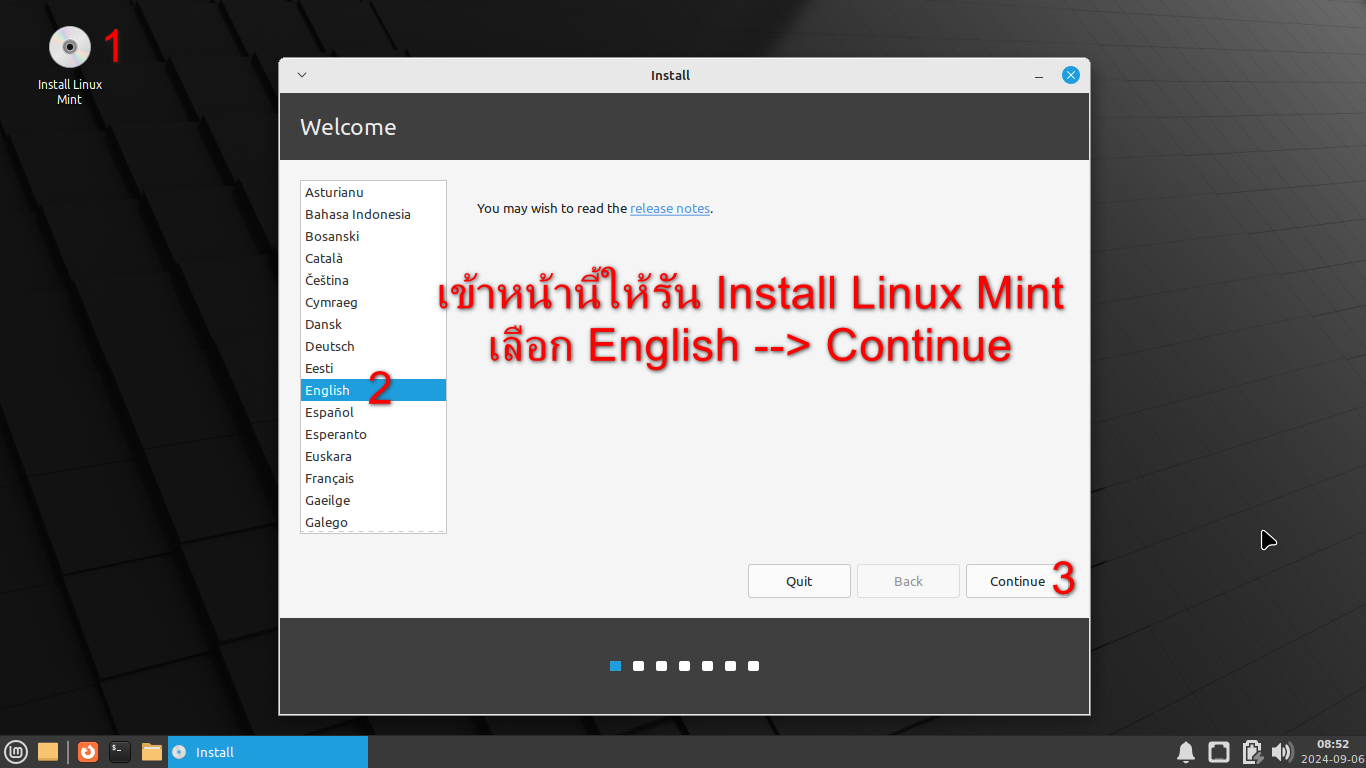
Task: Select Deutsch language
Action: [373, 346]
